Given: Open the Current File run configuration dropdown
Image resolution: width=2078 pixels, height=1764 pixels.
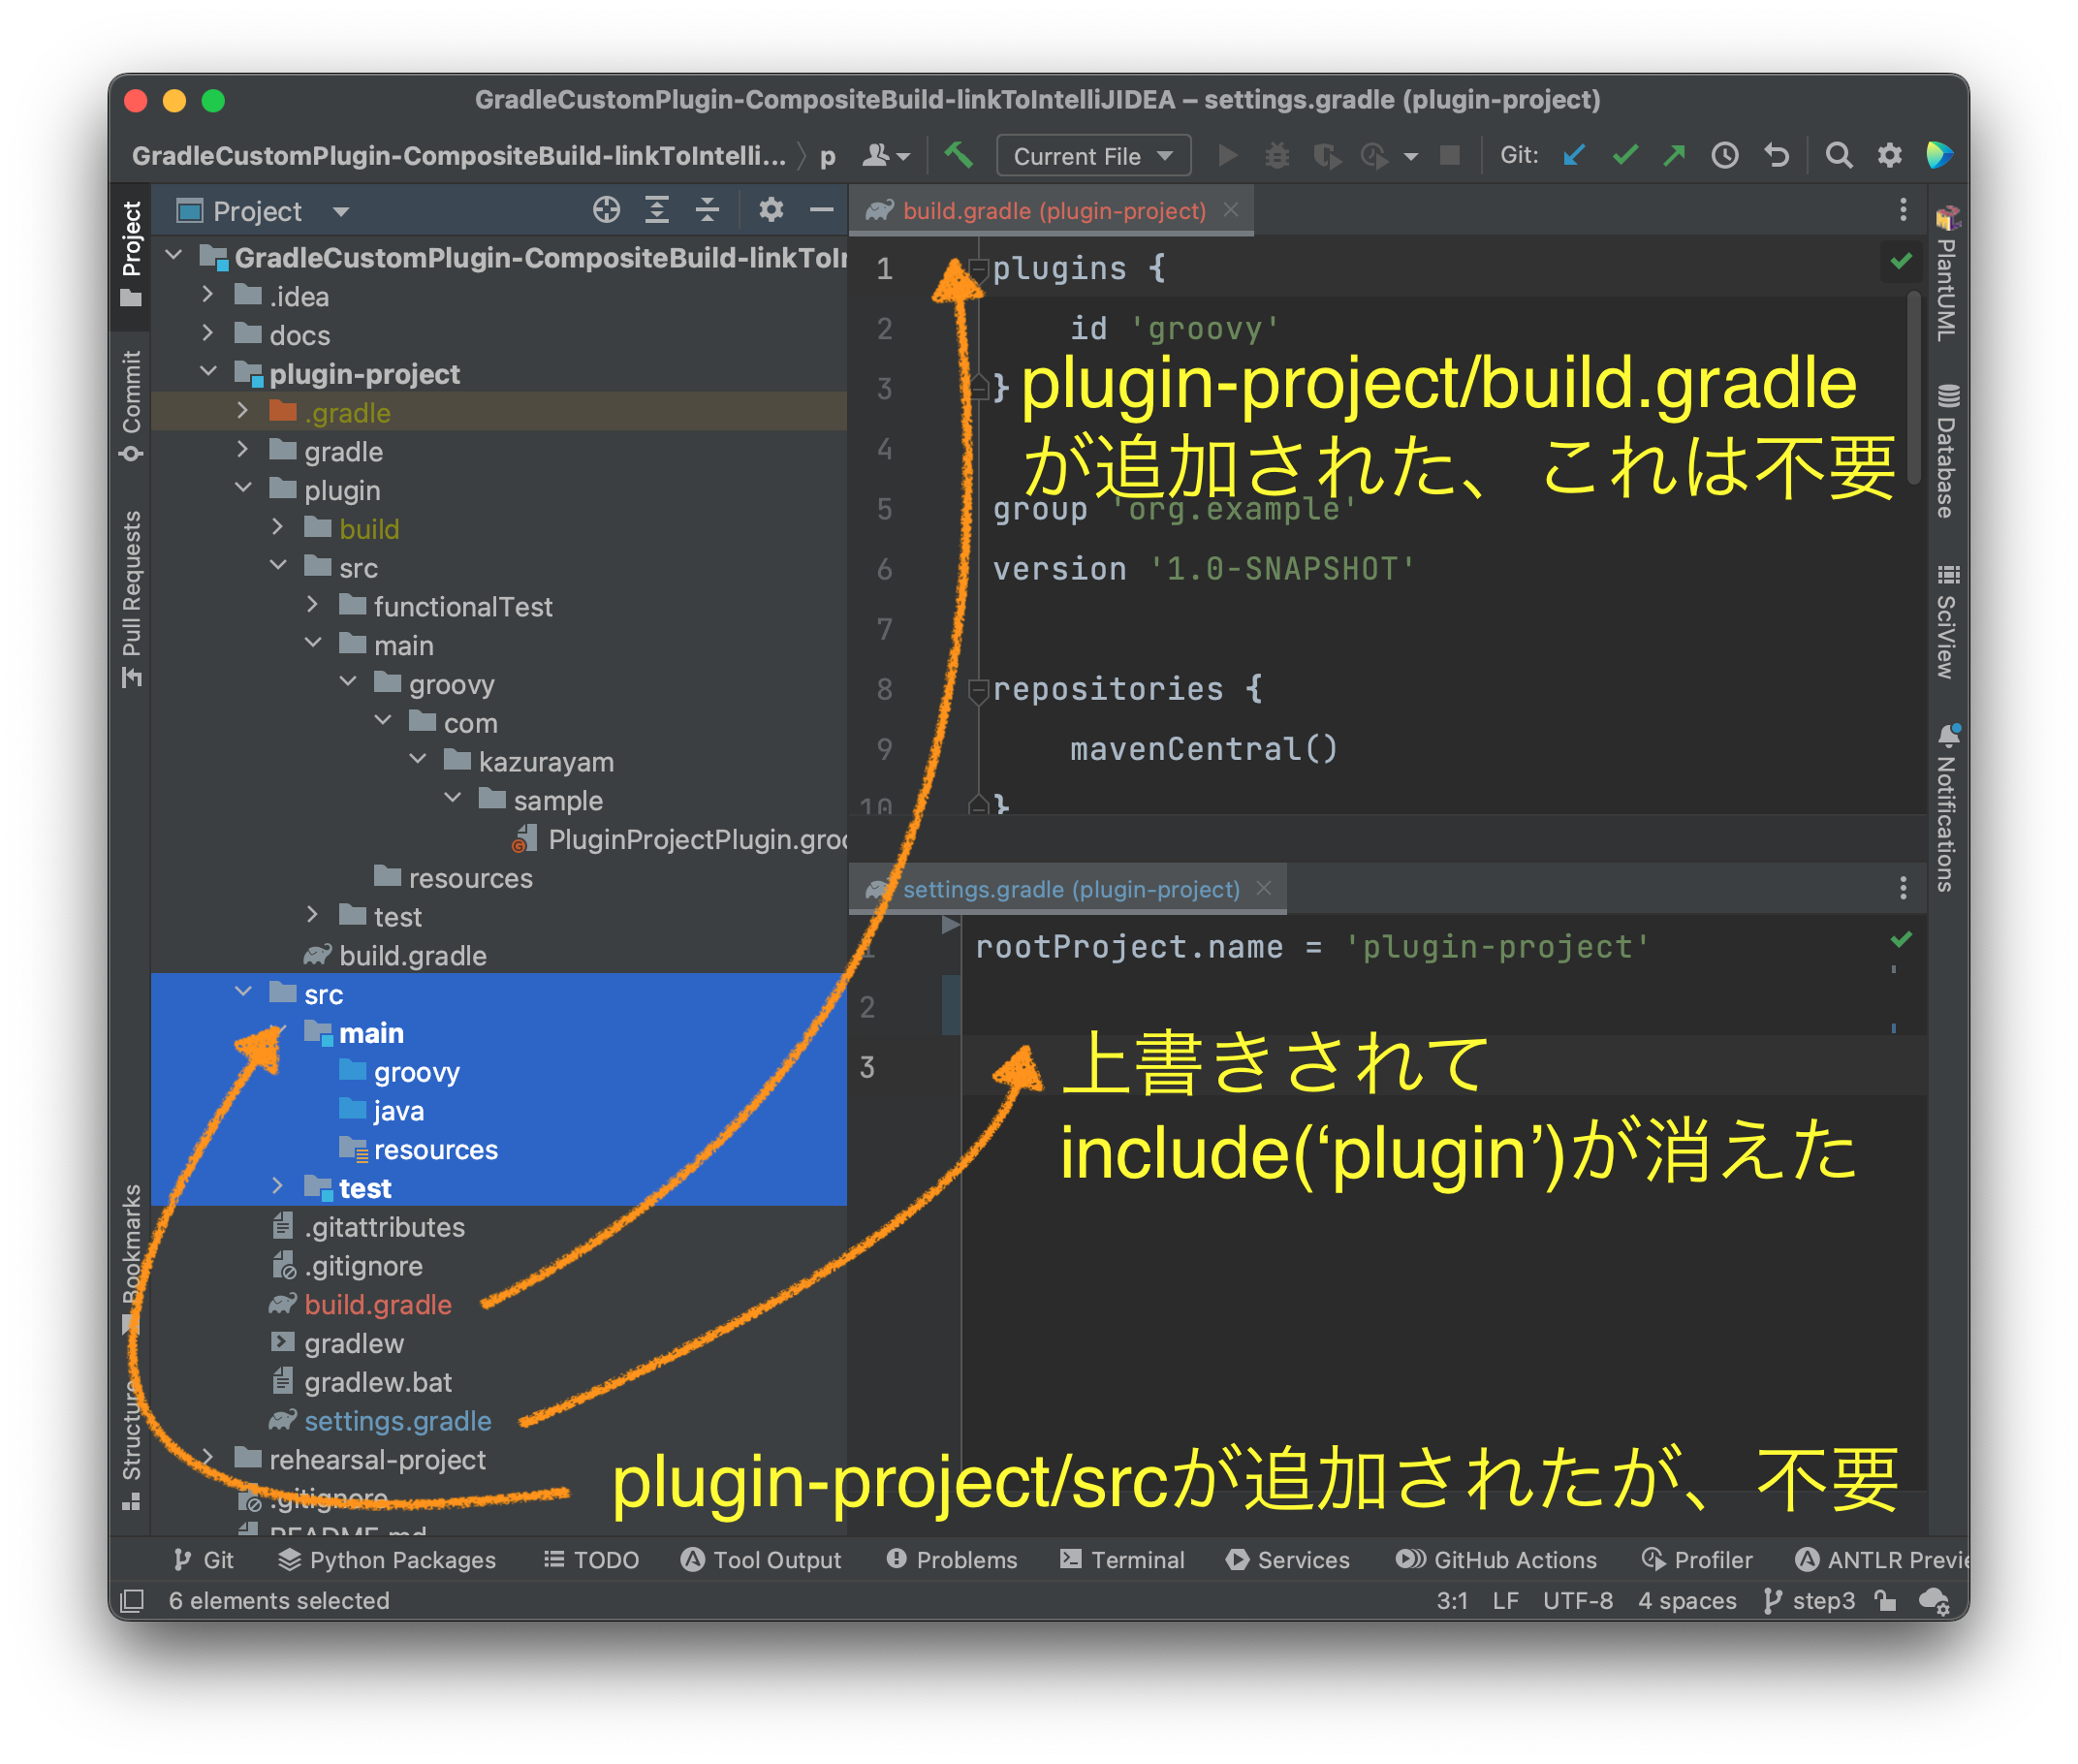Looking at the screenshot, I should [1093, 156].
